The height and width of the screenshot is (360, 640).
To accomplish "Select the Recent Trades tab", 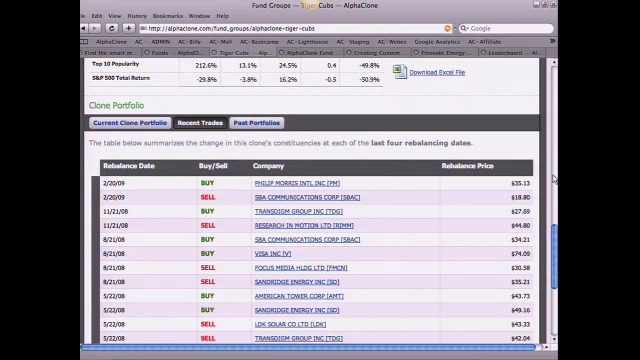I will 200,123.
